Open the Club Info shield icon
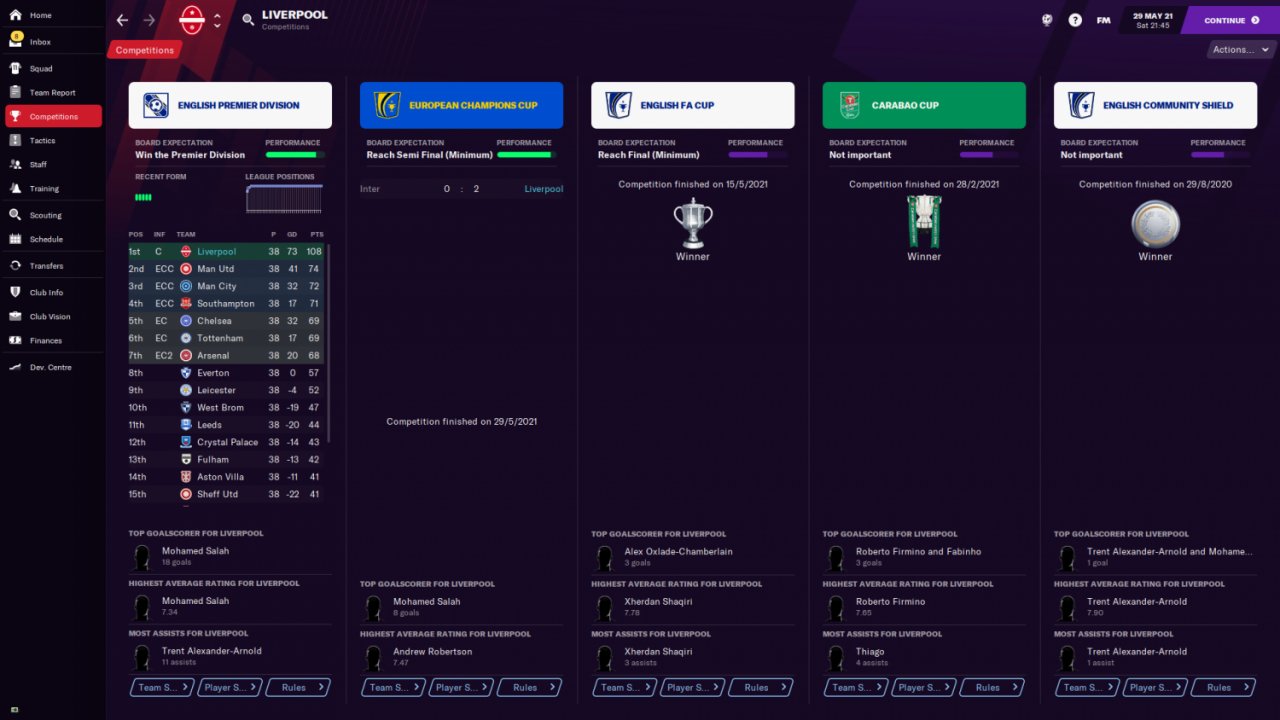1280x720 pixels. click(15, 292)
